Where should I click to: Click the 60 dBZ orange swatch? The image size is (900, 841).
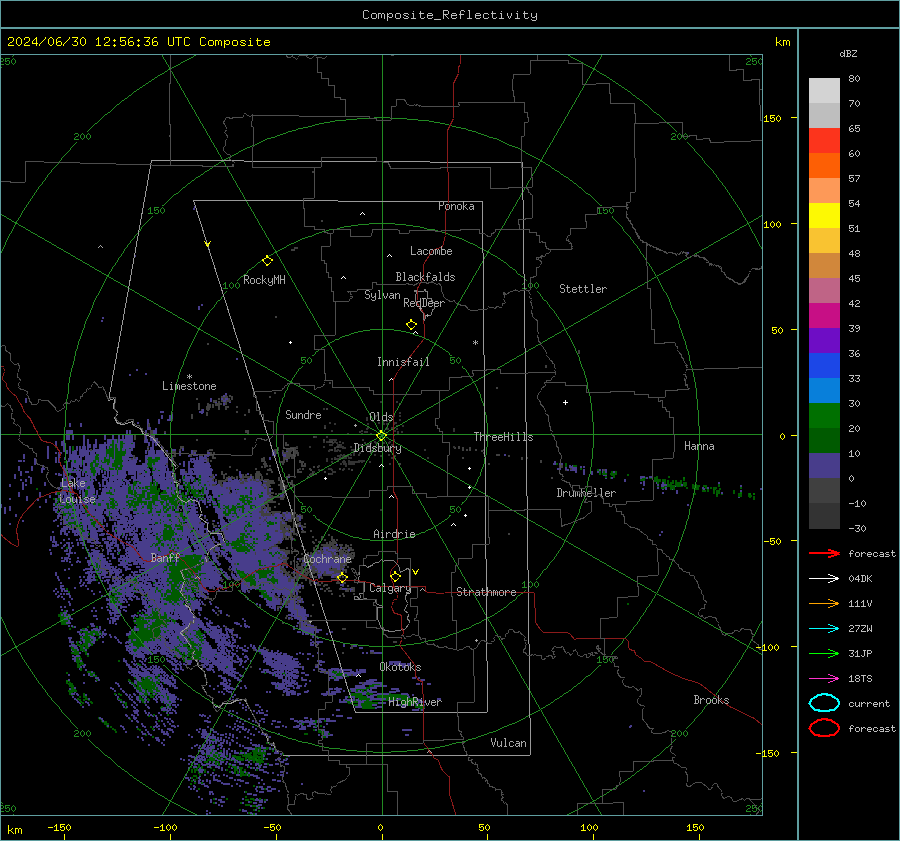click(x=824, y=166)
